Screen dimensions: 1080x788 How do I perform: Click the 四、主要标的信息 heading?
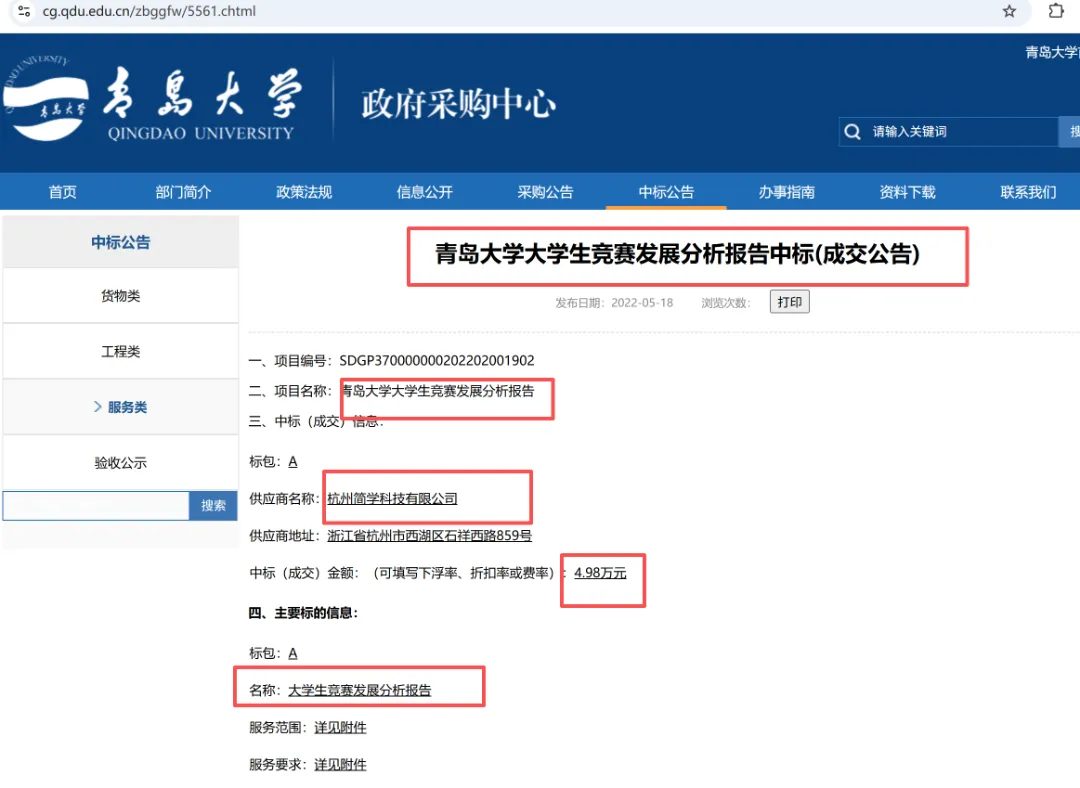click(x=304, y=612)
